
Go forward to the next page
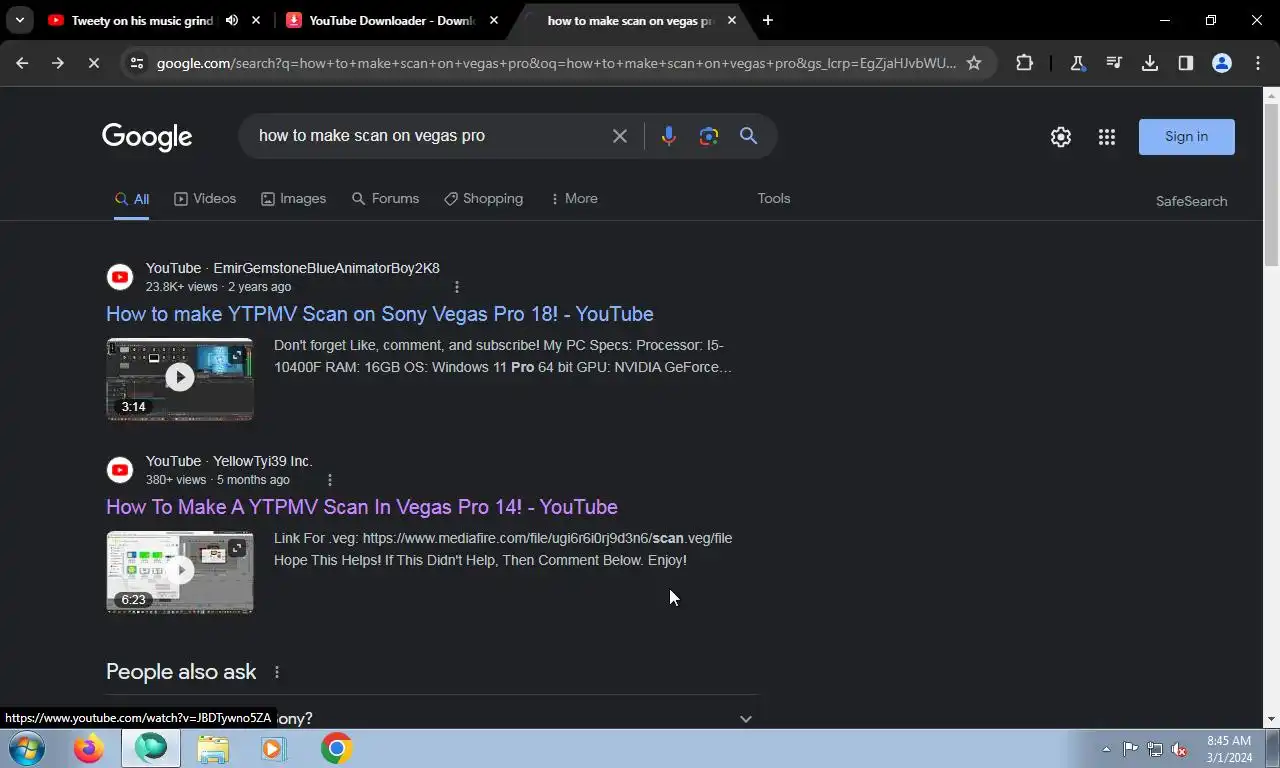(57, 63)
